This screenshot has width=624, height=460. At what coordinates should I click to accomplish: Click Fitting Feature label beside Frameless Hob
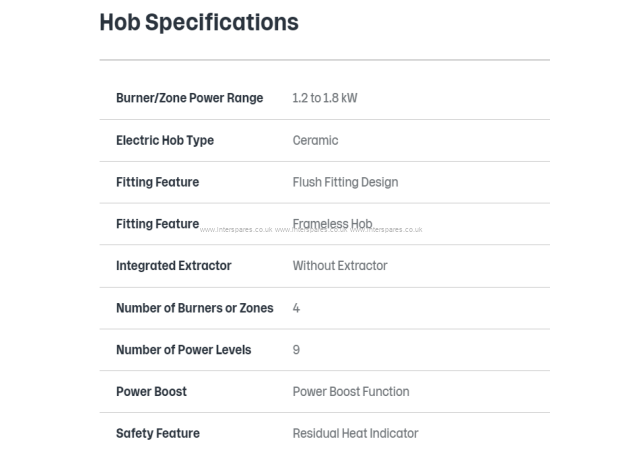(157, 224)
